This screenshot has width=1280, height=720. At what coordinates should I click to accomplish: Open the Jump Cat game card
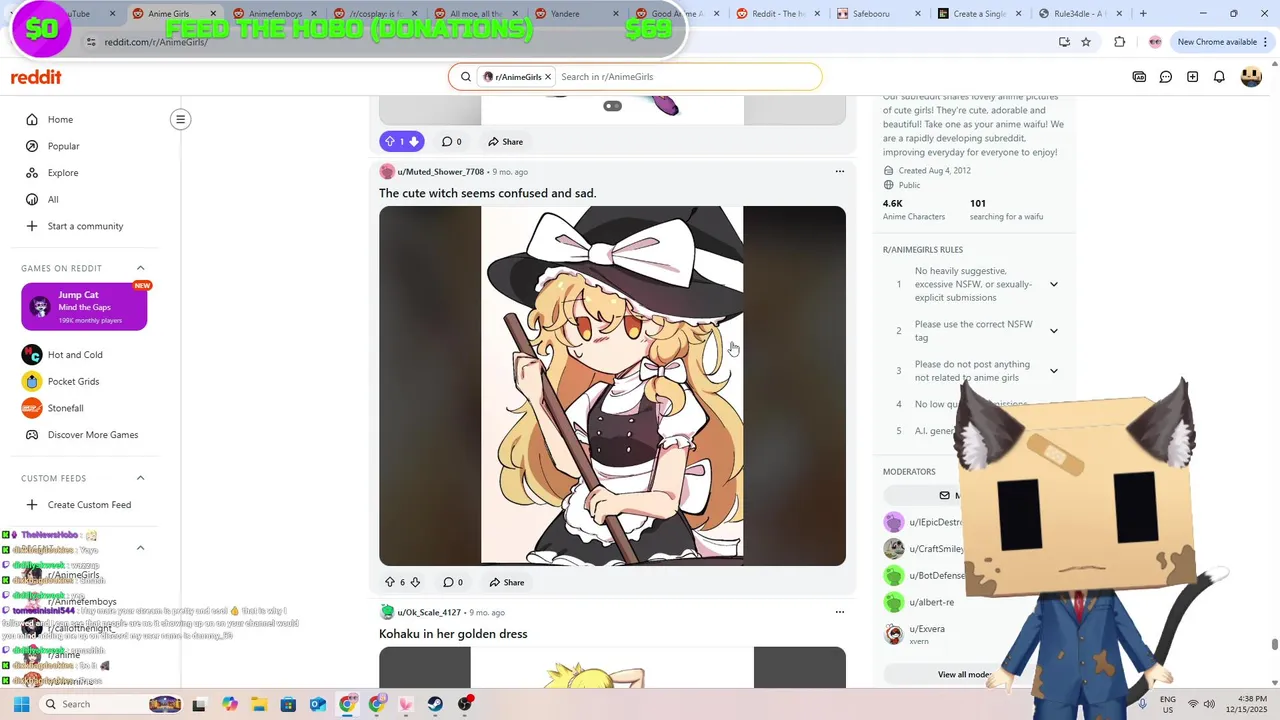(84, 307)
